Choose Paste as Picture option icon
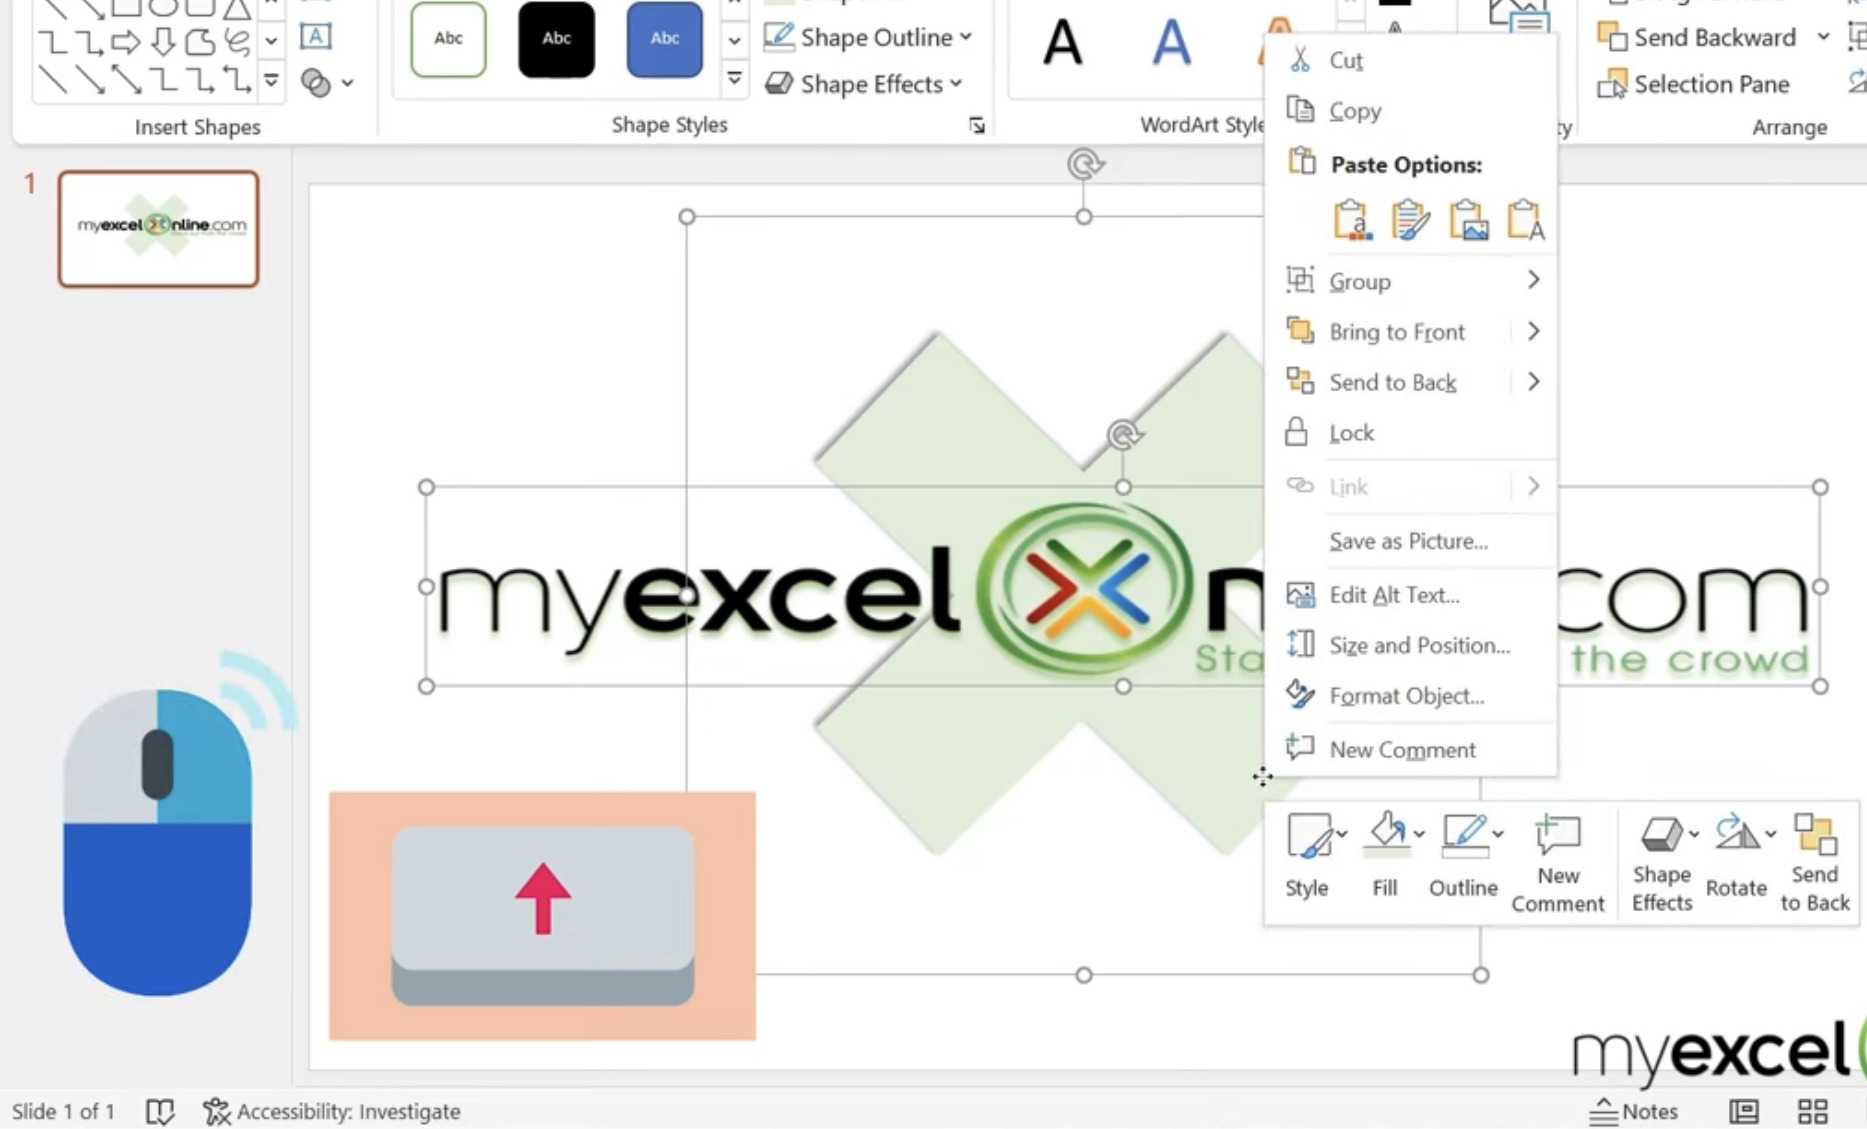 (1468, 220)
